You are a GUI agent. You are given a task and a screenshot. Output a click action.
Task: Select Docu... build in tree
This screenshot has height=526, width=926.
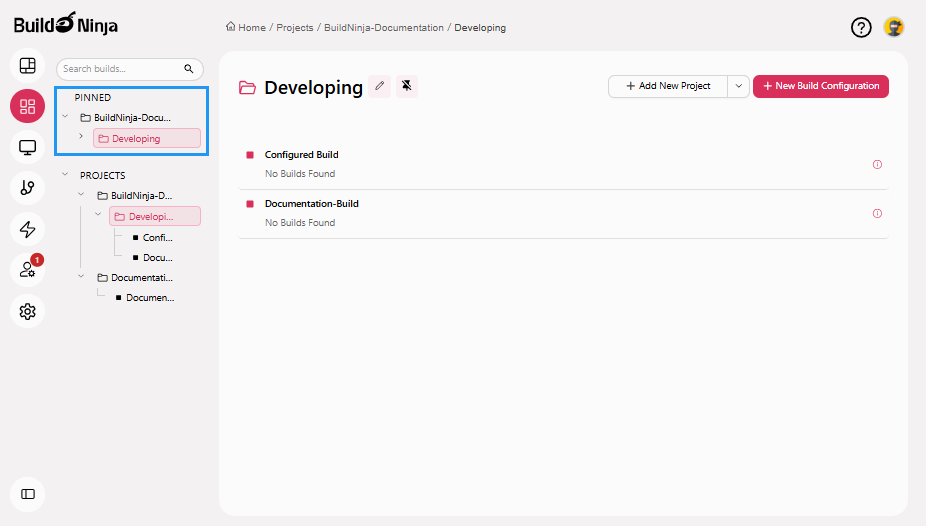pos(152,257)
